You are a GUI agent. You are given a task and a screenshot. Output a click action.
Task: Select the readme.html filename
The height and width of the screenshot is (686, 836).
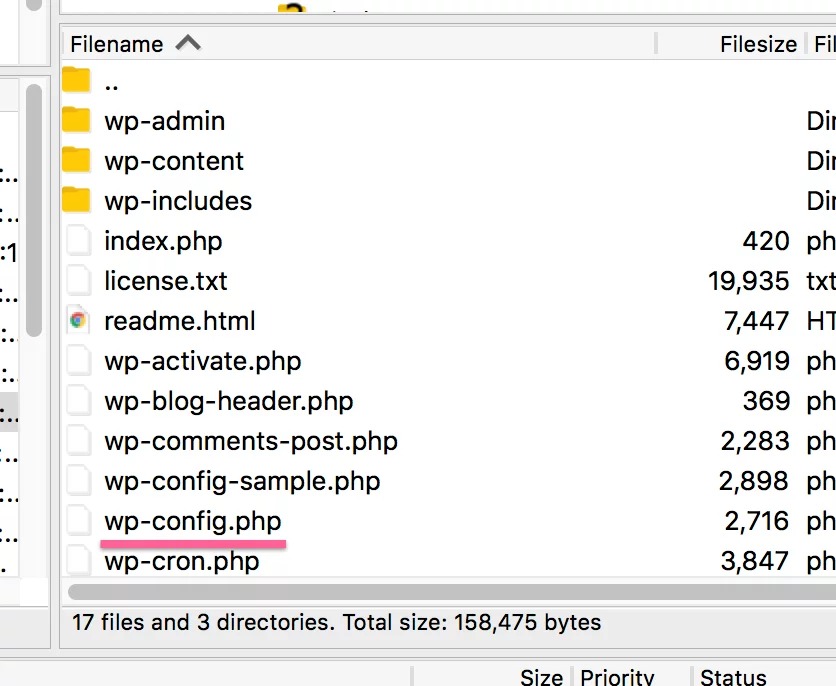(x=180, y=321)
